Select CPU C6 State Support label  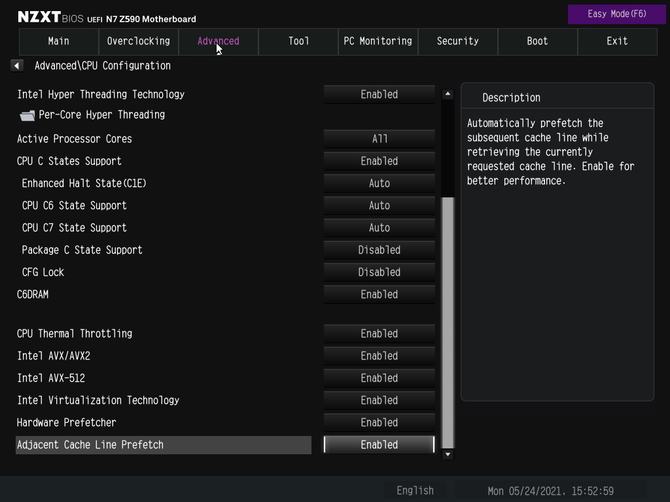pos(74,205)
